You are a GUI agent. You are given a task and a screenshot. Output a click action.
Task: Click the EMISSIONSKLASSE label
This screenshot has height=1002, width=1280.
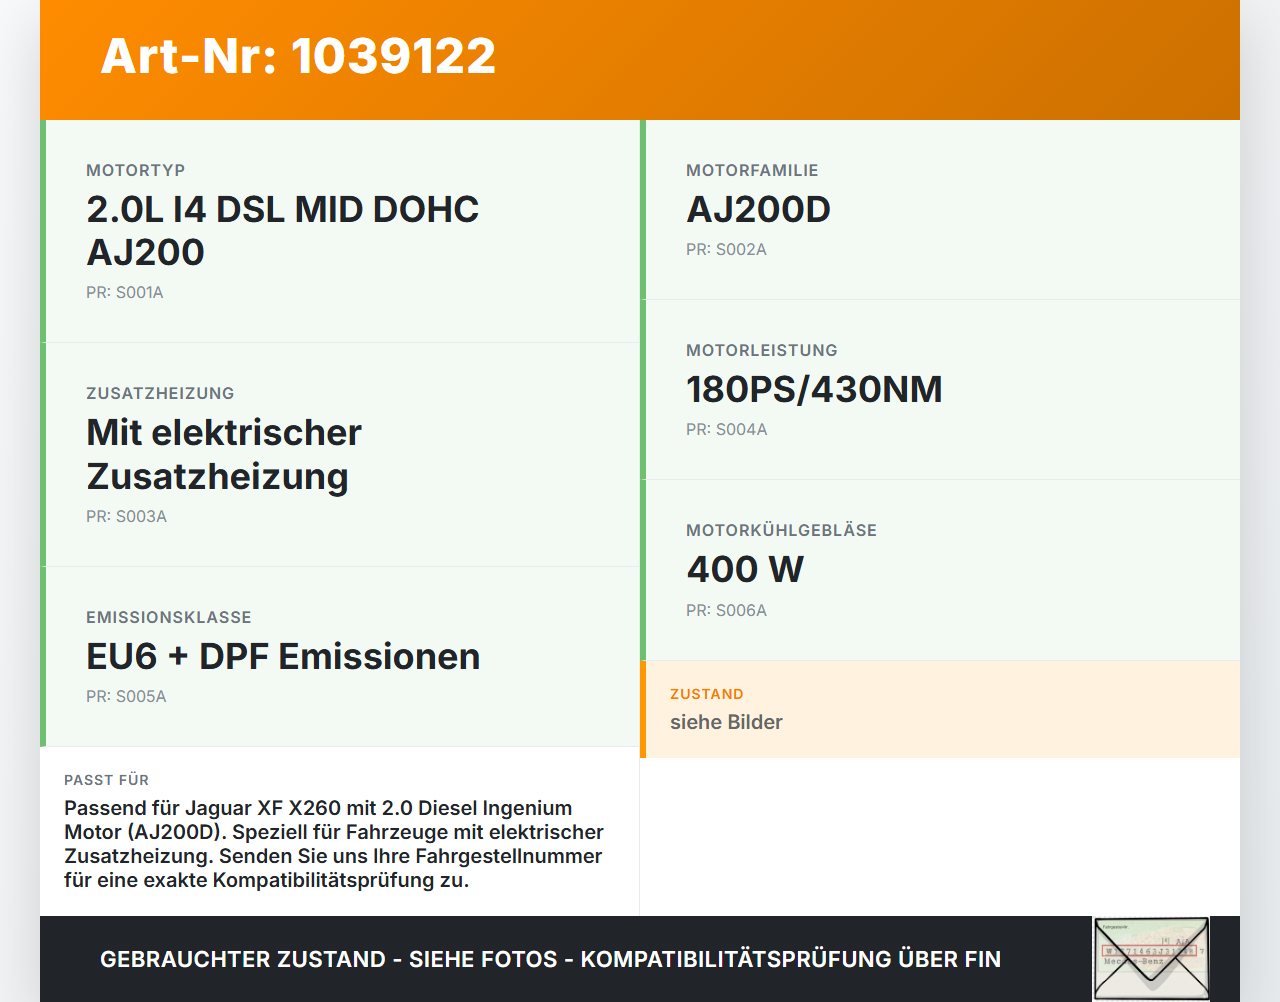click(x=169, y=617)
